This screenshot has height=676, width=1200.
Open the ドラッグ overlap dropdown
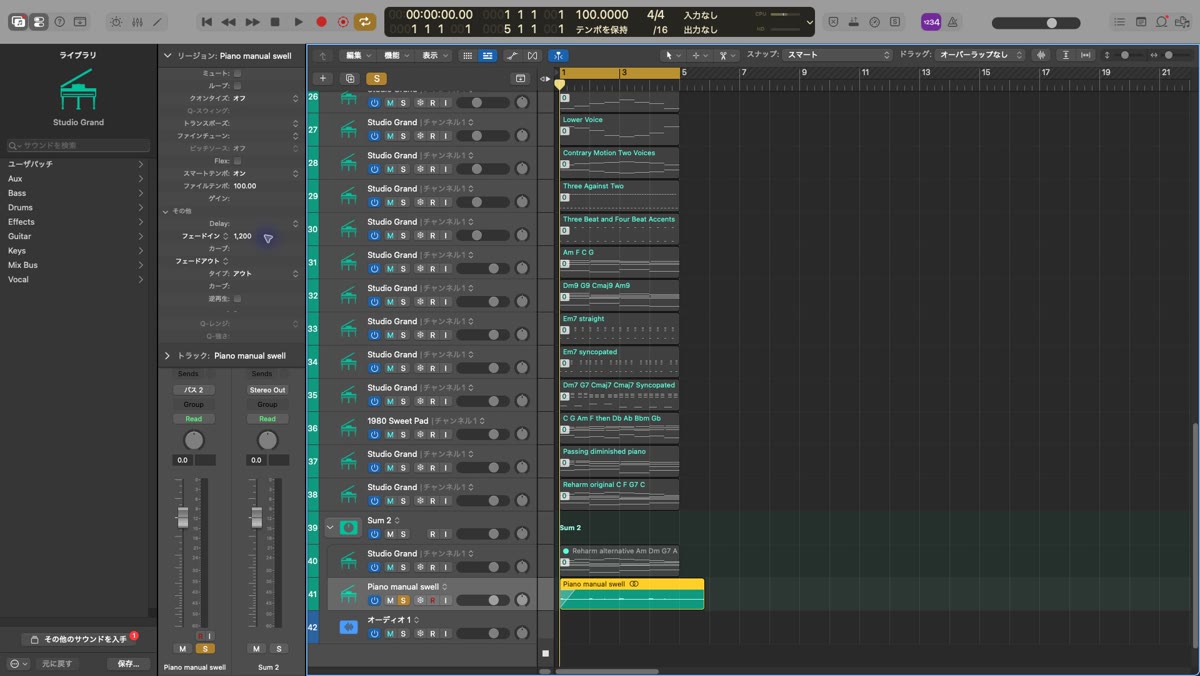tap(981, 55)
